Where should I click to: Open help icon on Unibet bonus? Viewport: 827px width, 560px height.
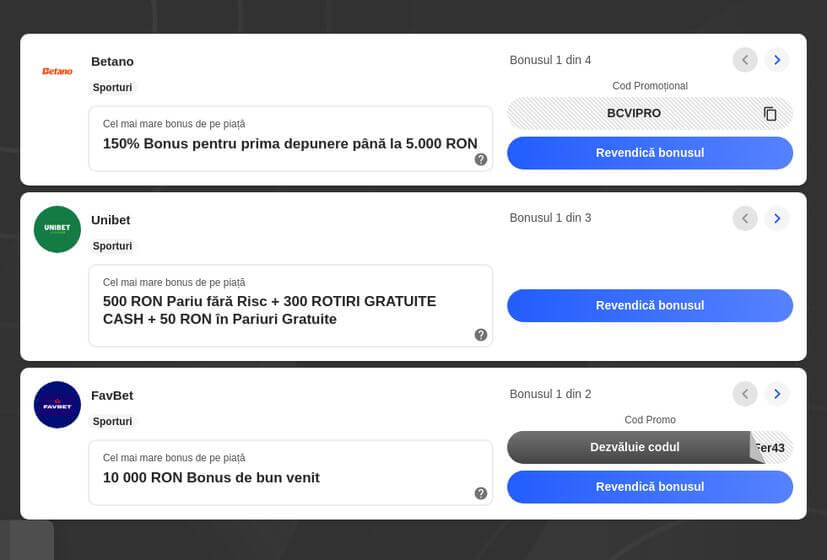(481, 335)
